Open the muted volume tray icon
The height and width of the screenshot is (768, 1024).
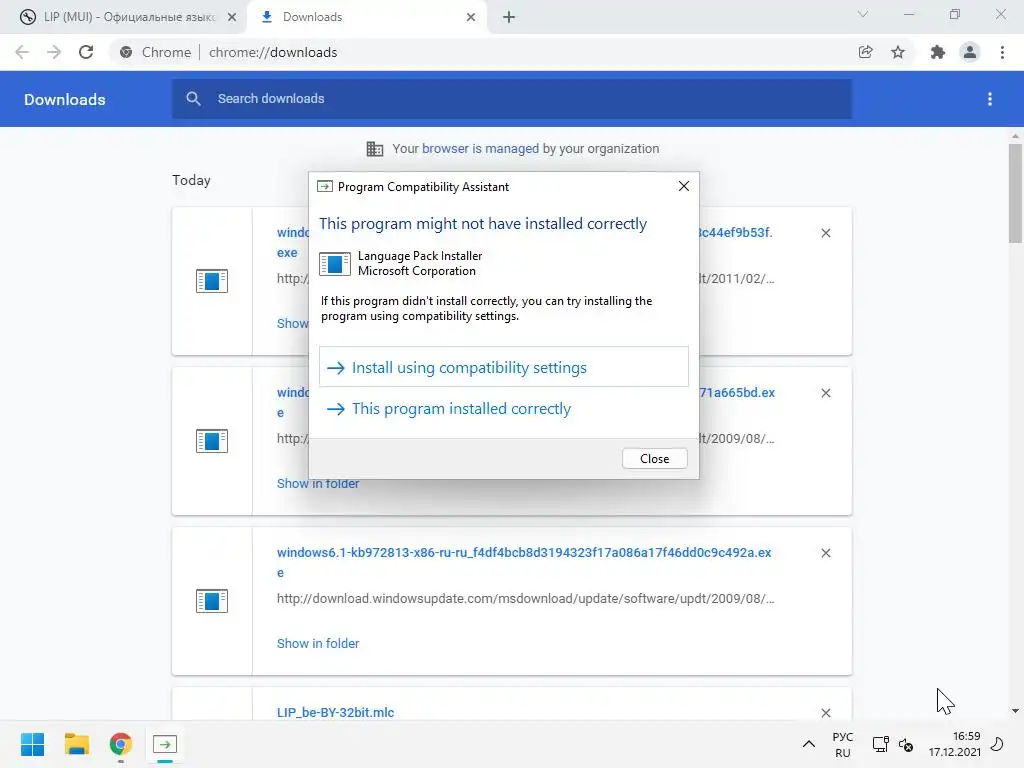(906, 744)
